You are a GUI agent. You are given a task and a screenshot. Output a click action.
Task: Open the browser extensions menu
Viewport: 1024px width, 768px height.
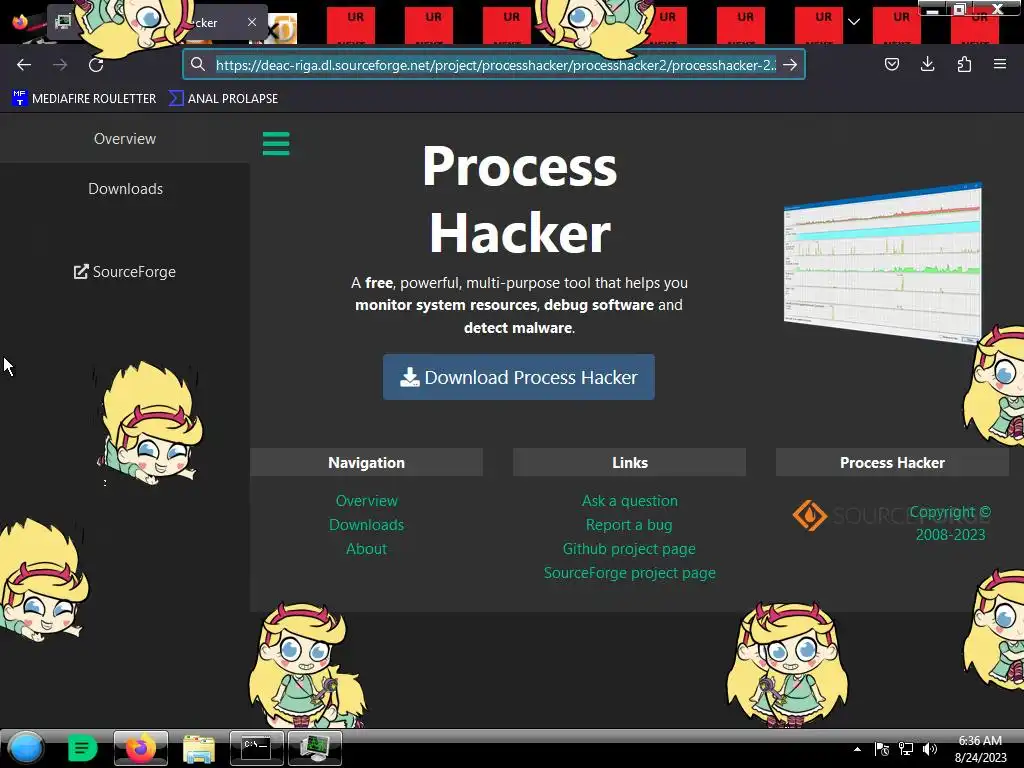pos(964,64)
